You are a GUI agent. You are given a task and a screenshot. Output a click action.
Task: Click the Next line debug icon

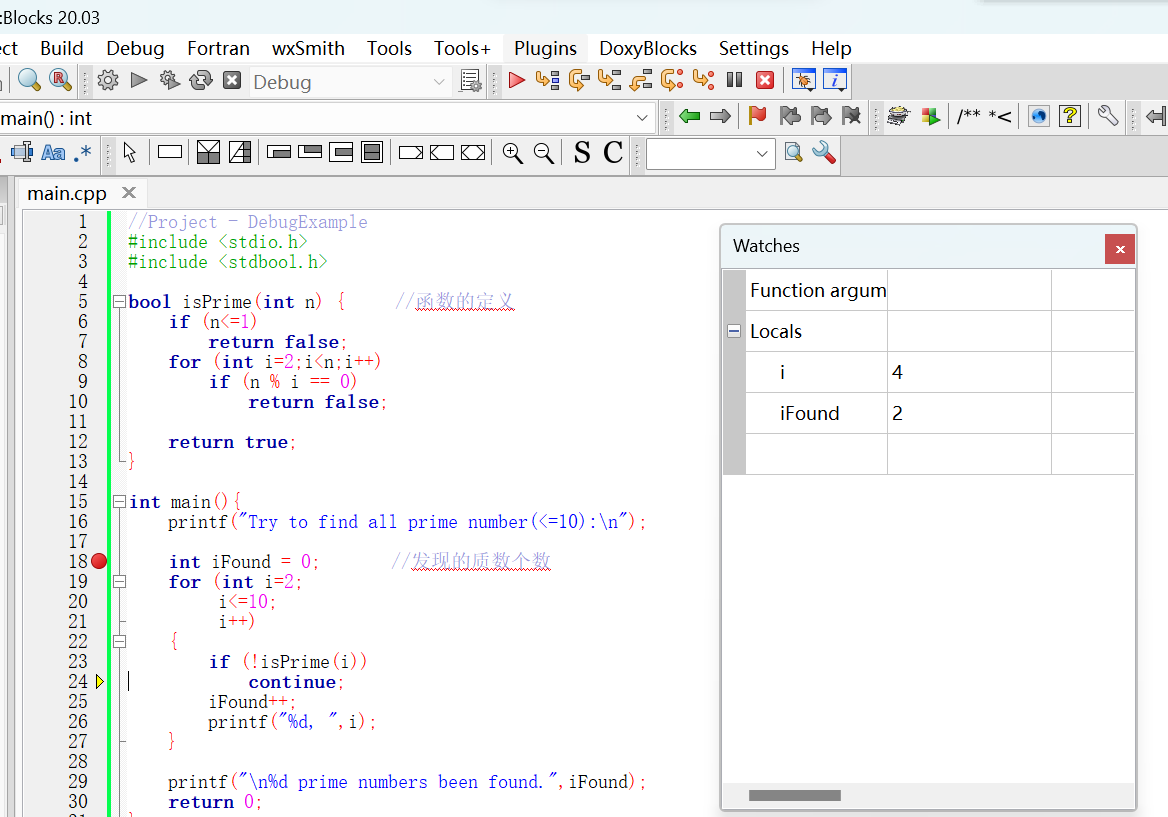point(579,80)
